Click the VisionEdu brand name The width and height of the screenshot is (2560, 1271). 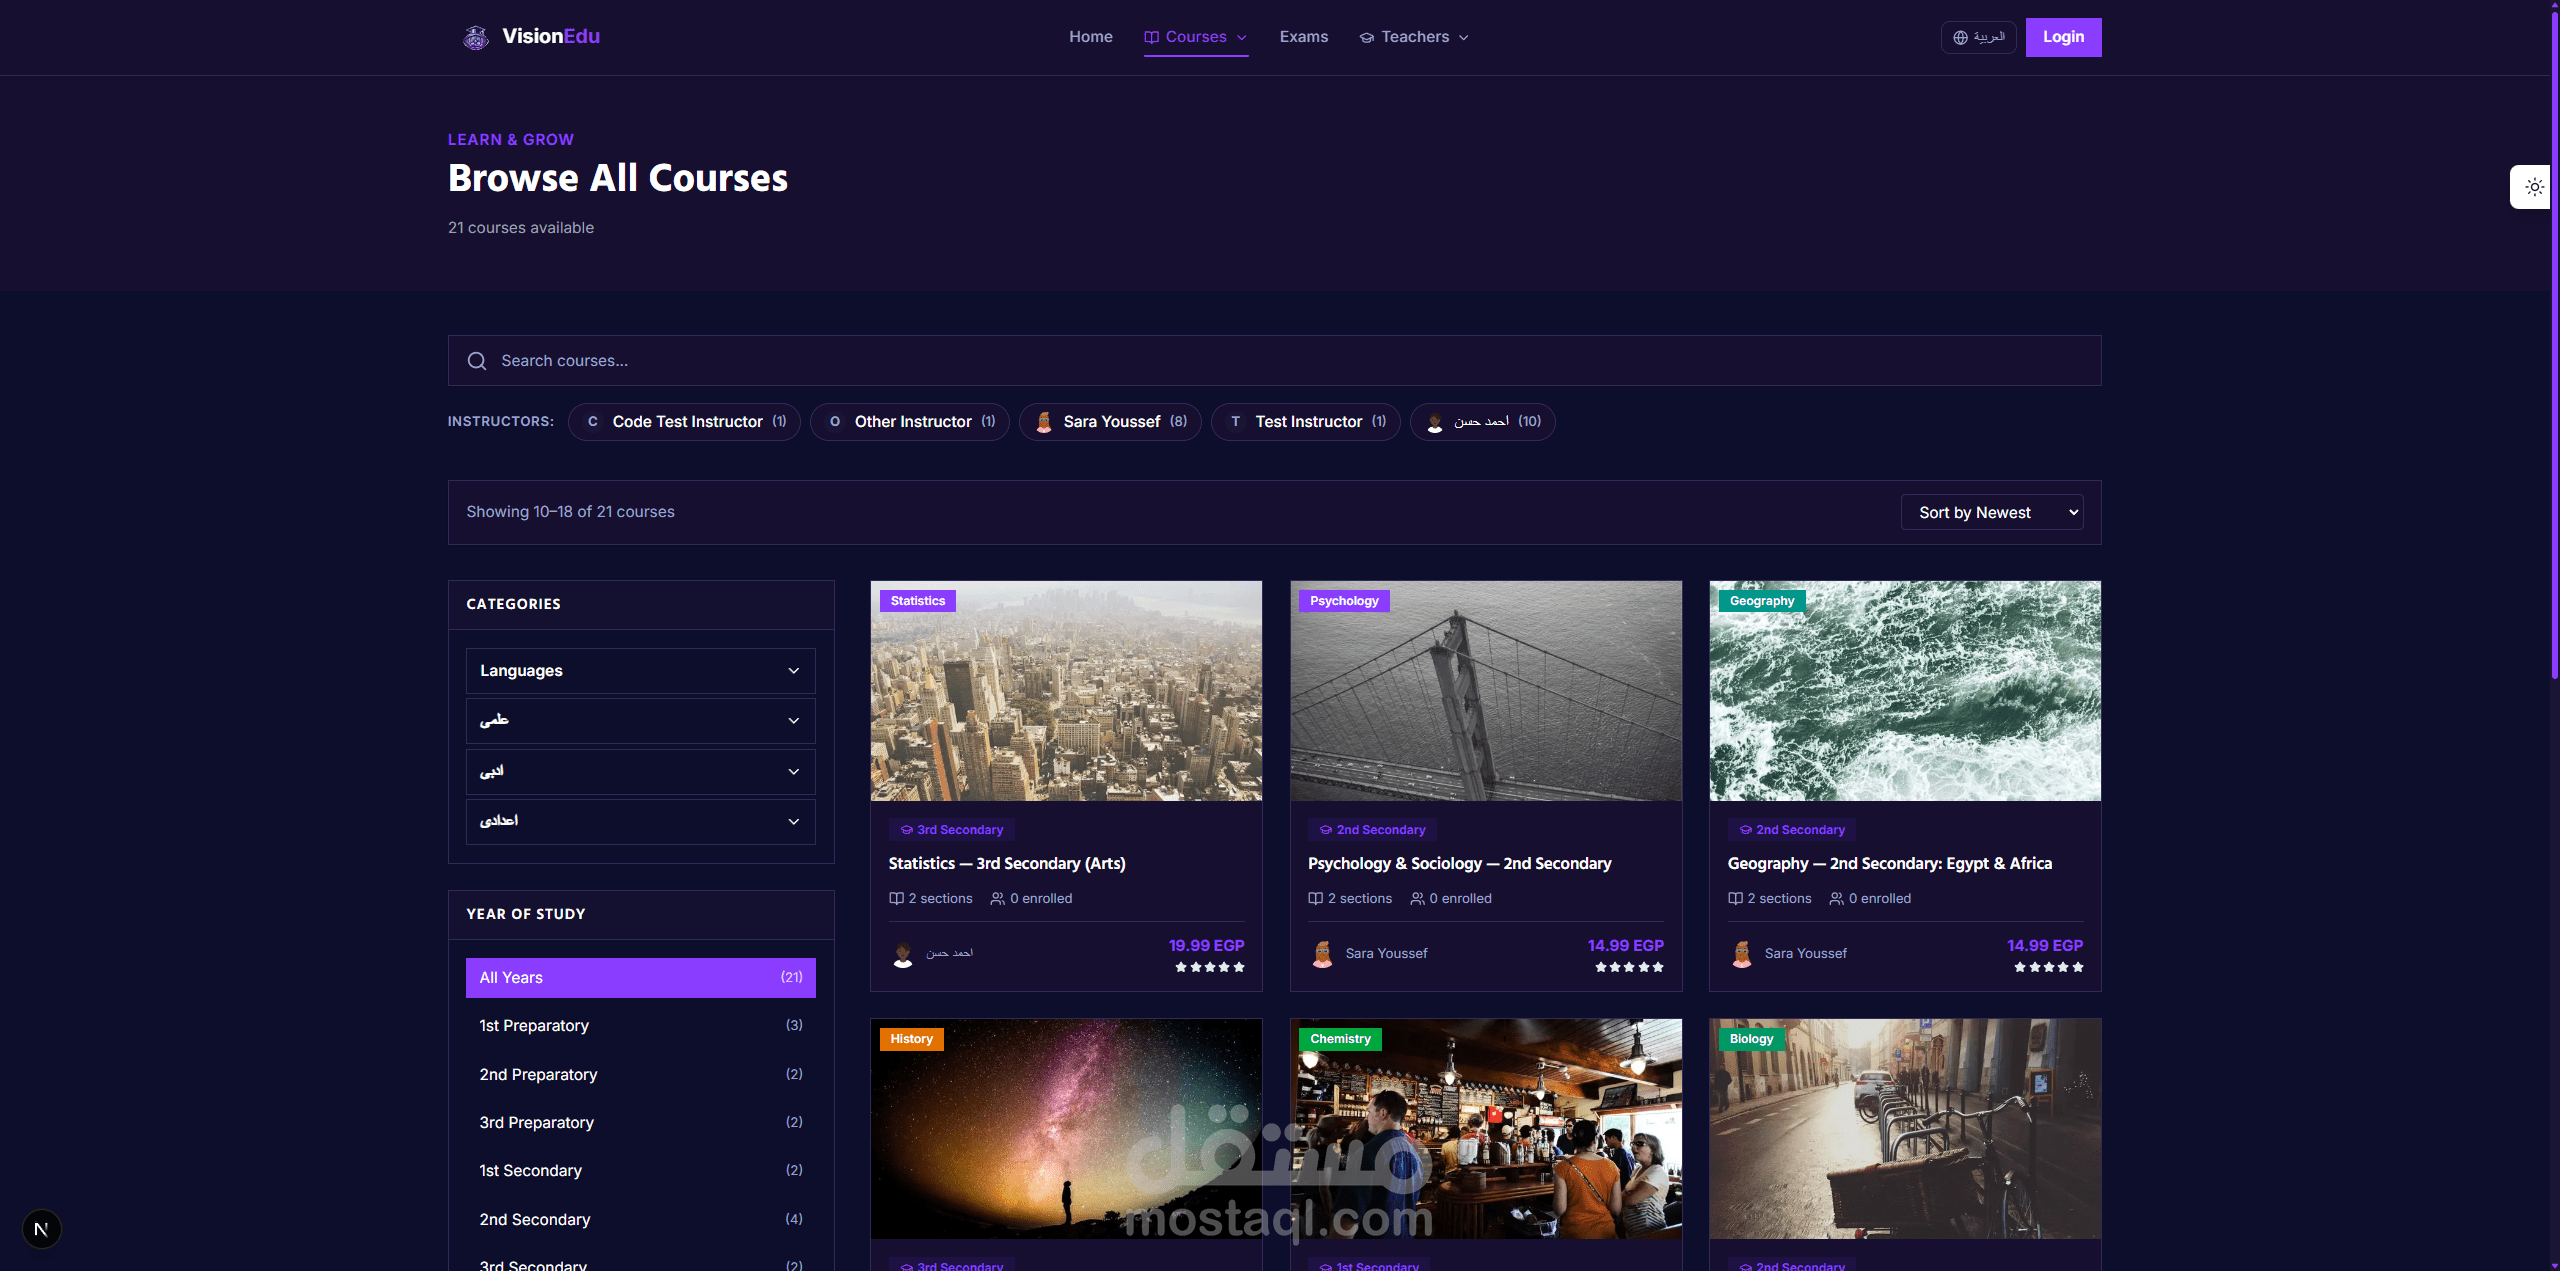[551, 37]
